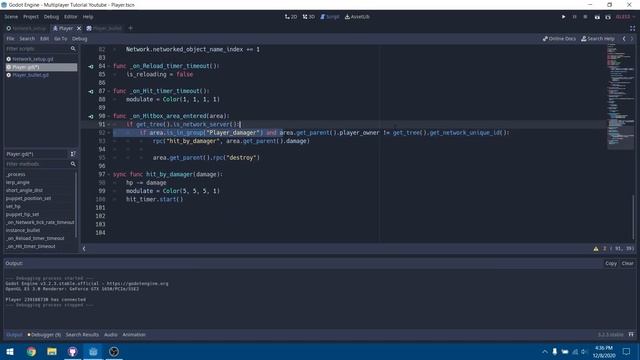Toggle the scripts panel arrow
640x360 pixels.
tap(84, 249)
